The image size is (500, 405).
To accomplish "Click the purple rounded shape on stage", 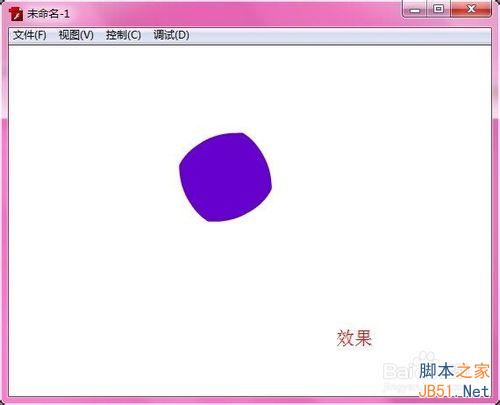I will tap(226, 177).
